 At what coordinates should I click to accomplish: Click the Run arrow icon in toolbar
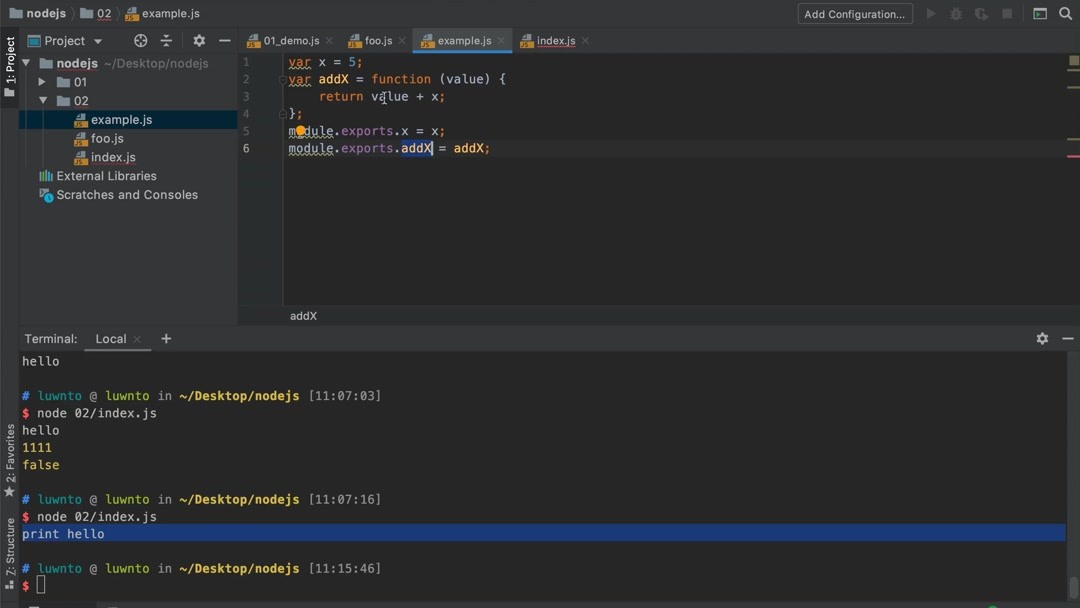[x=931, y=14]
